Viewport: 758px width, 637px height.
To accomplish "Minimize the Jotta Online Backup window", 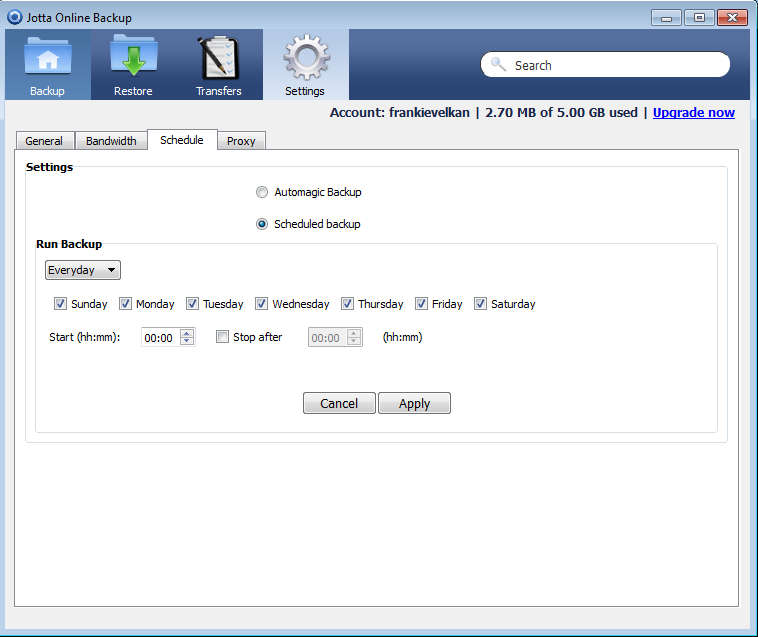I will pyautogui.click(x=666, y=18).
